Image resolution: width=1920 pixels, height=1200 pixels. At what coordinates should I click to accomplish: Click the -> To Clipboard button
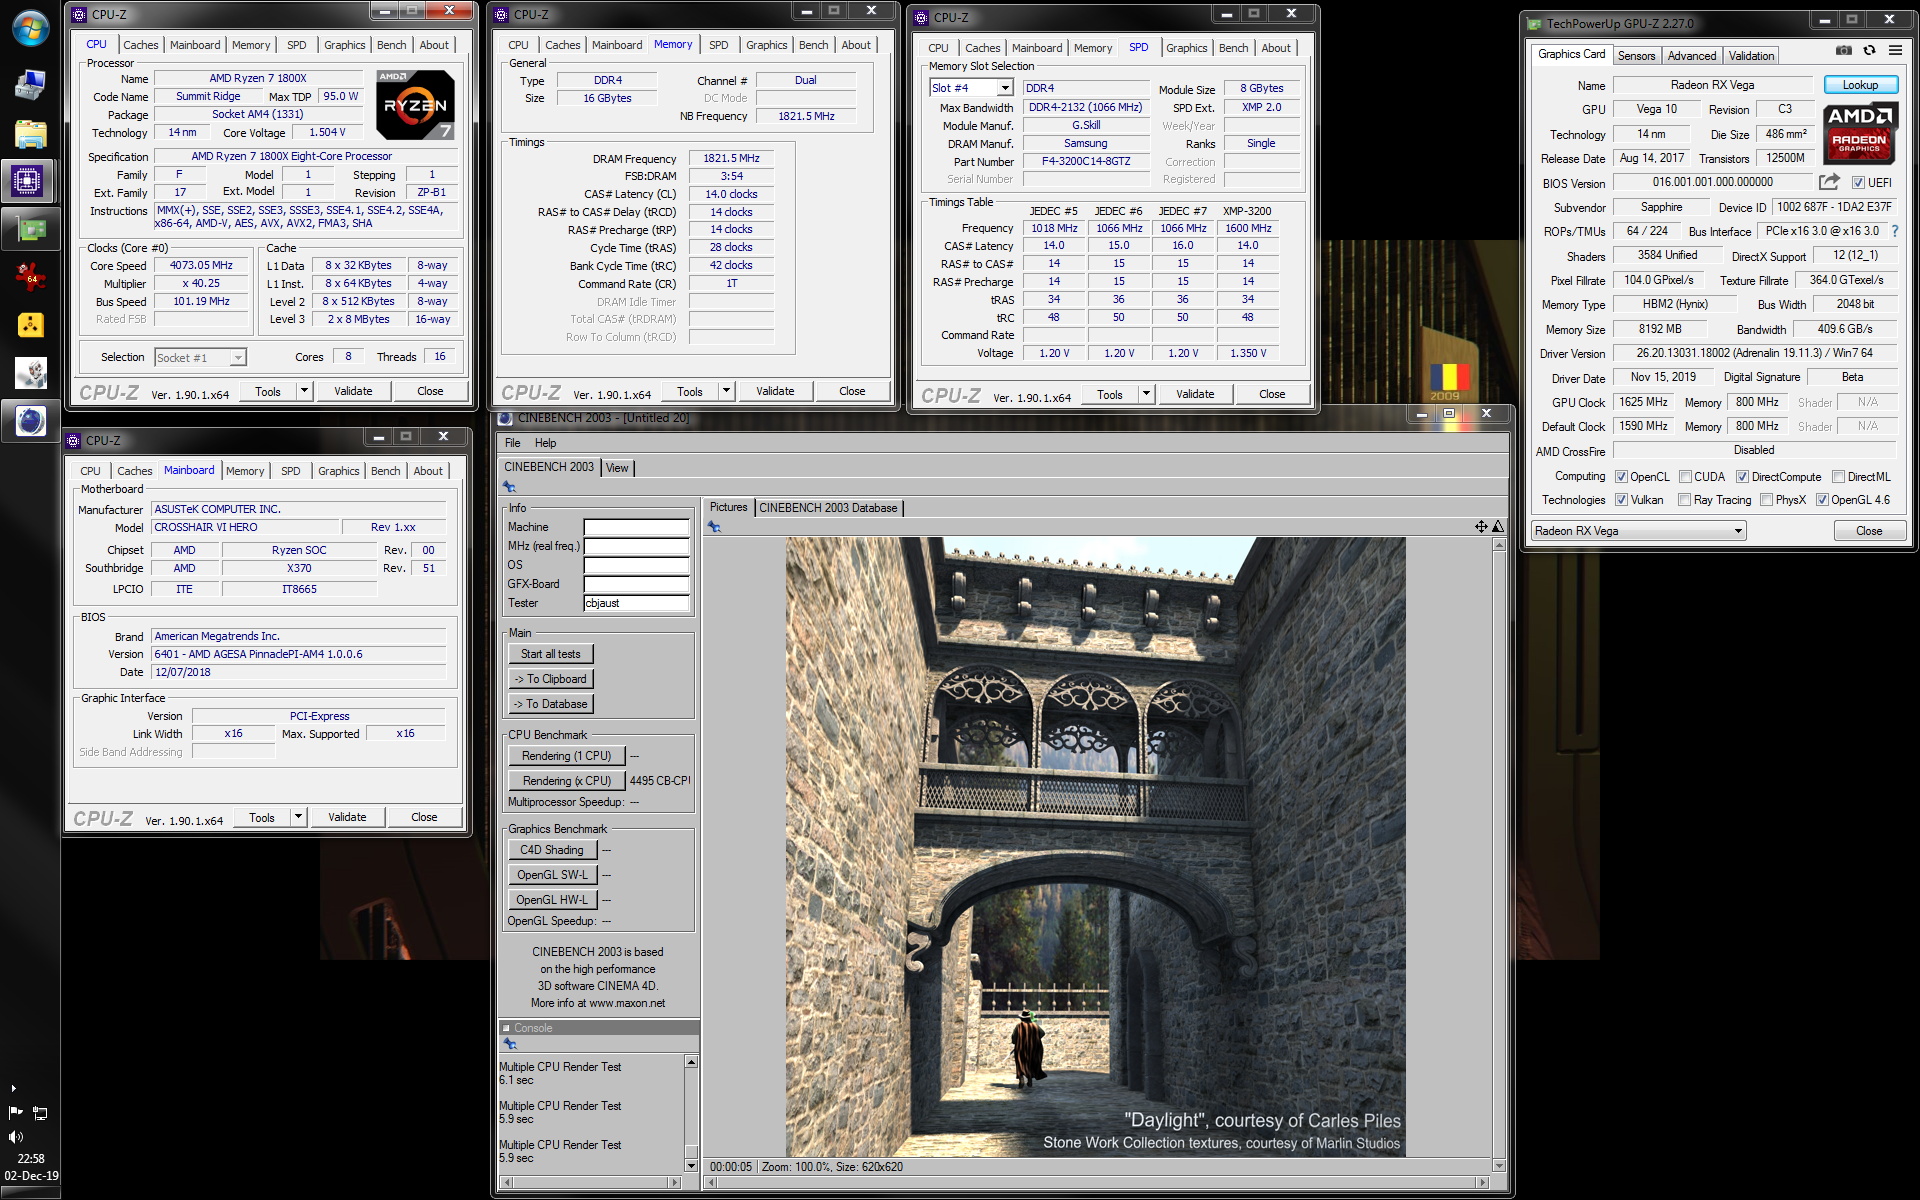(x=550, y=679)
